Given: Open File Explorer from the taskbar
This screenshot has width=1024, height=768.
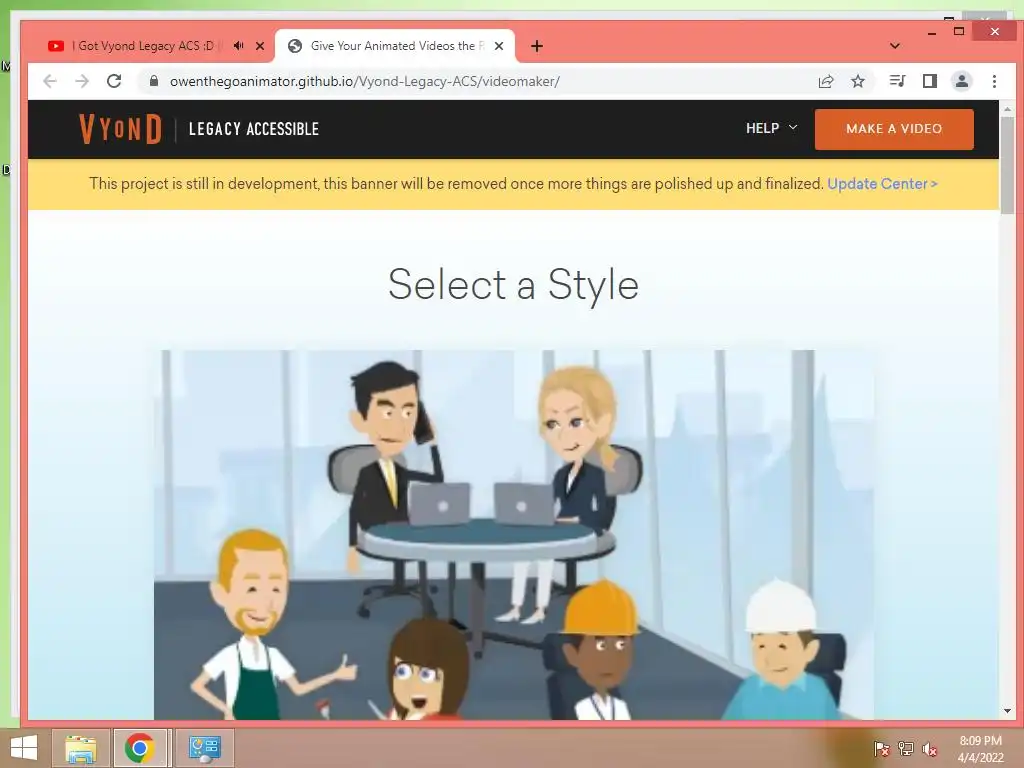Looking at the screenshot, I should coord(81,748).
